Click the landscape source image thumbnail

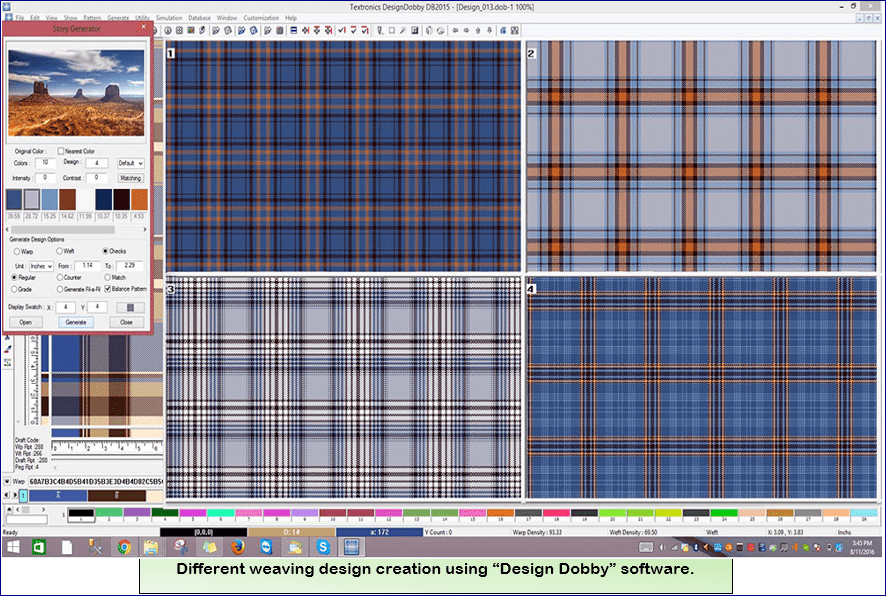(x=76, y=93)
